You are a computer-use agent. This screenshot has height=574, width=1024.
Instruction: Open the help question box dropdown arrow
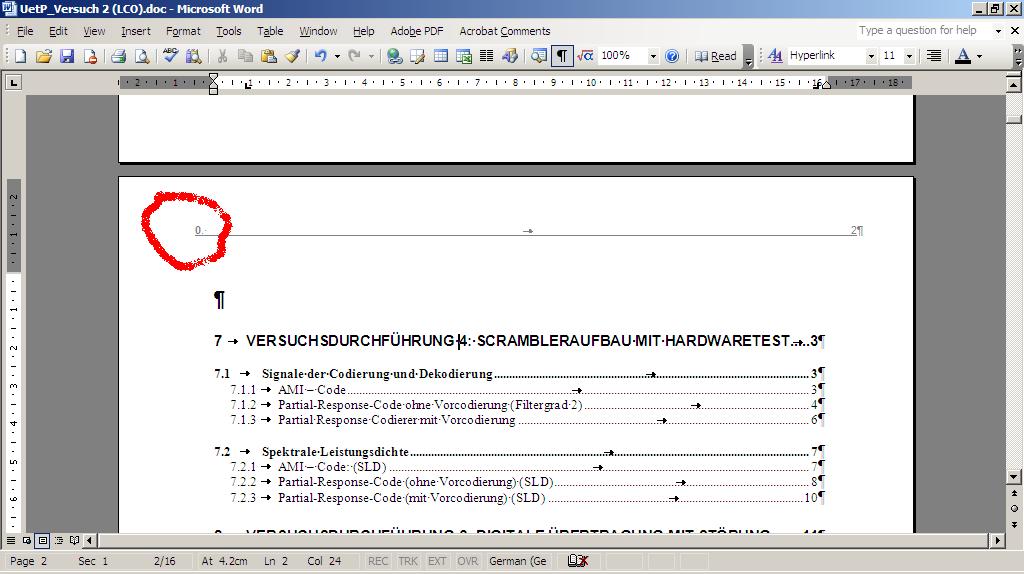998,31
